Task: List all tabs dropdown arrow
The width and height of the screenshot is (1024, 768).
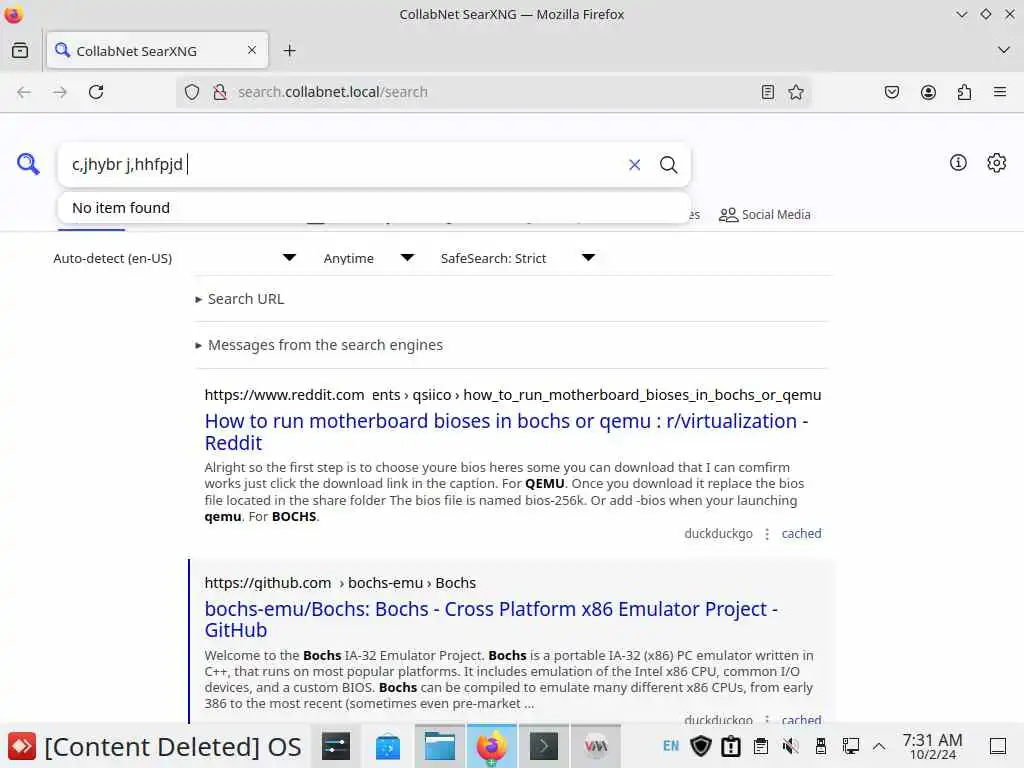Action: [x=1004, y=50]
